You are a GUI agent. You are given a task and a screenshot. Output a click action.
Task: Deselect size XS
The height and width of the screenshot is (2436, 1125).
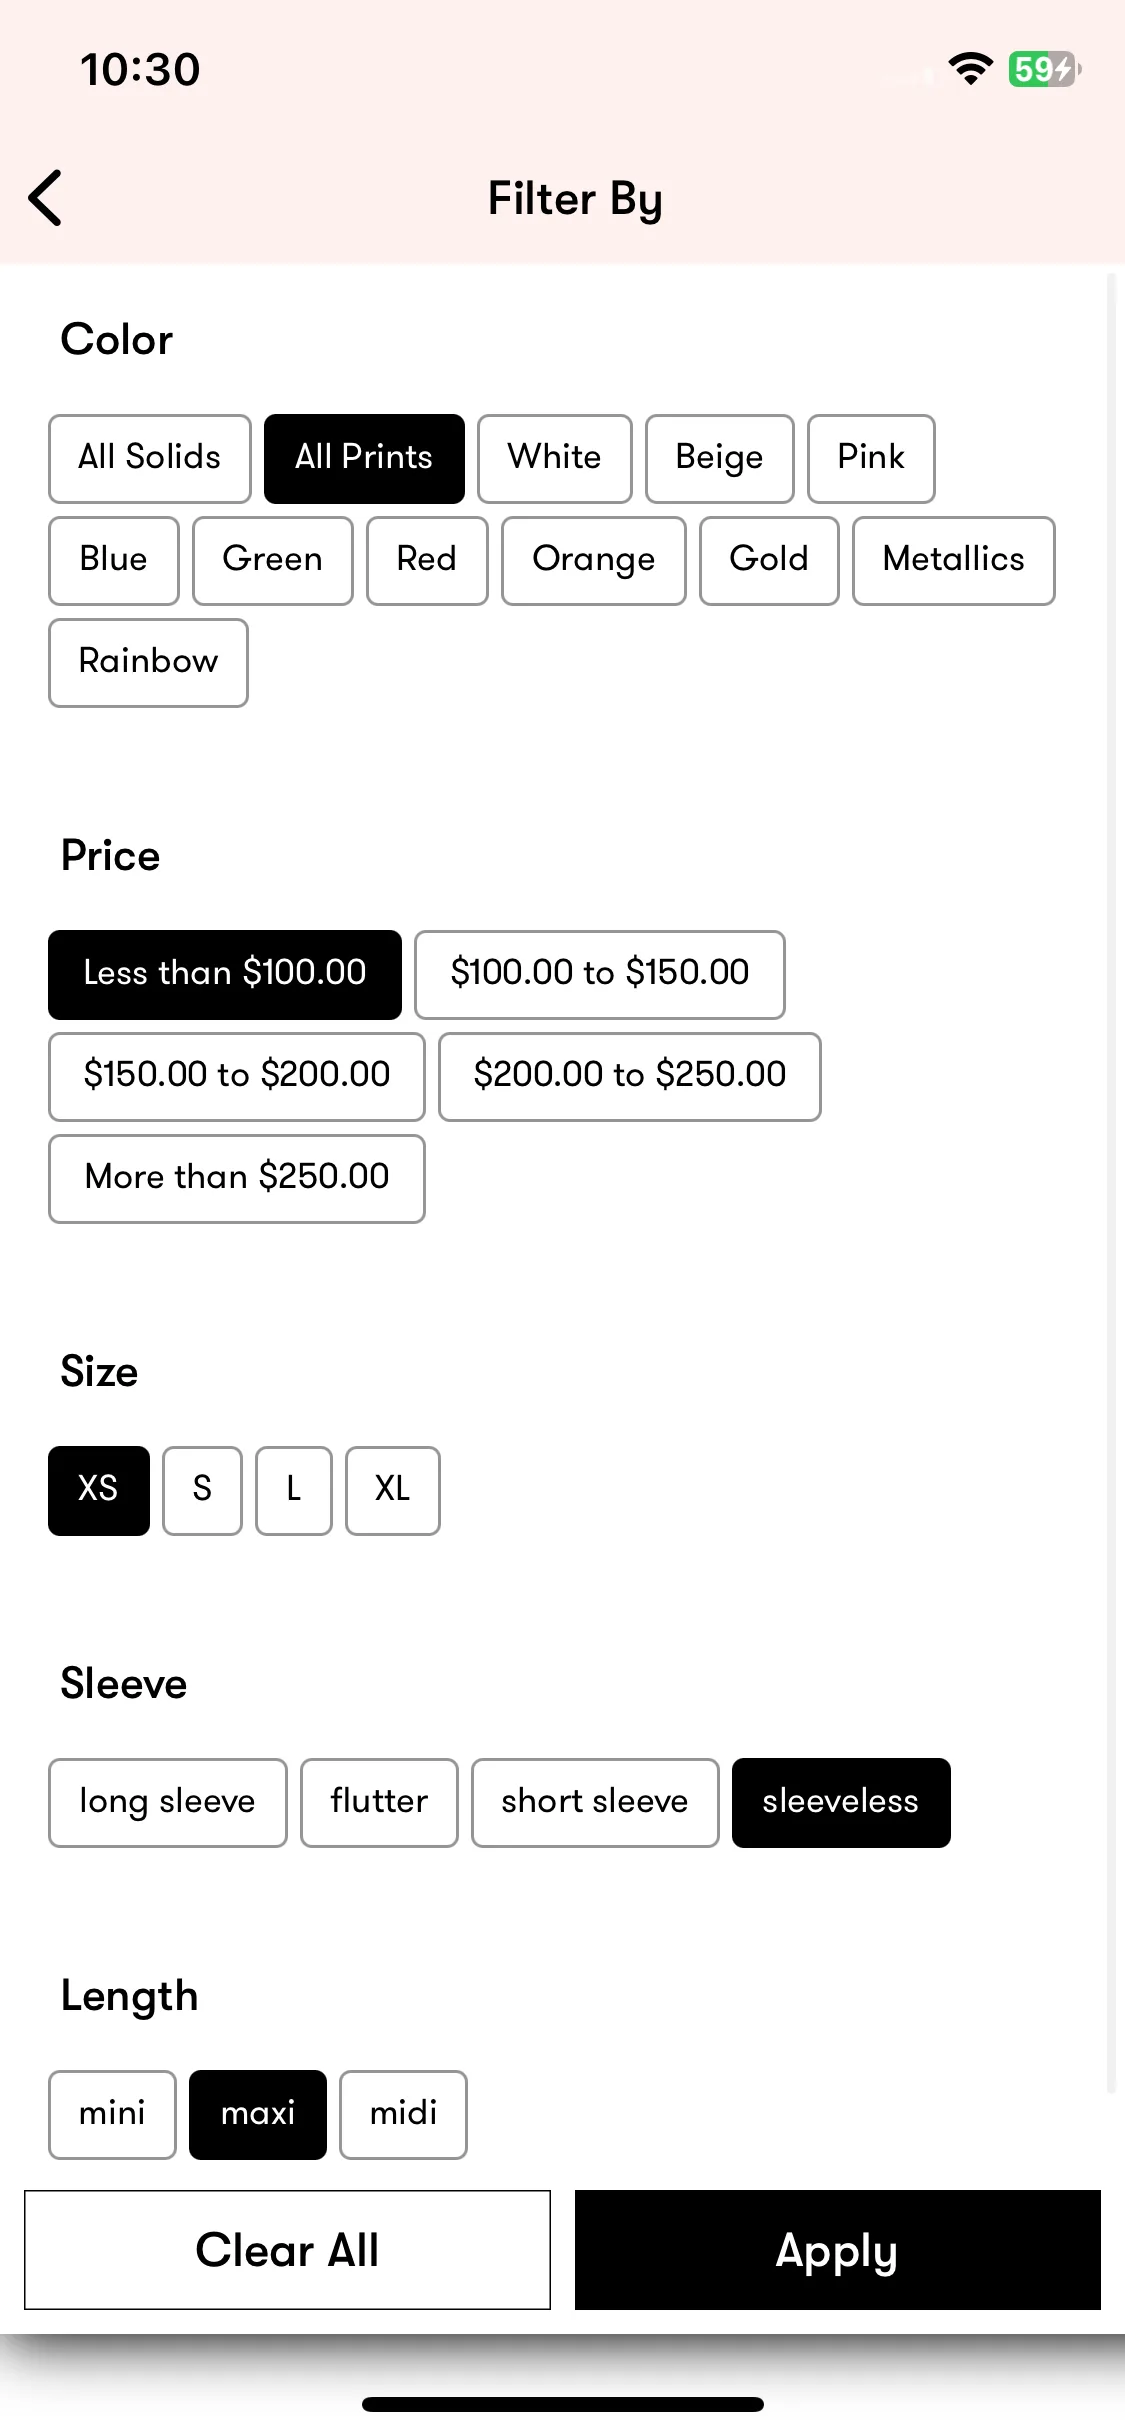point(99,1490)
